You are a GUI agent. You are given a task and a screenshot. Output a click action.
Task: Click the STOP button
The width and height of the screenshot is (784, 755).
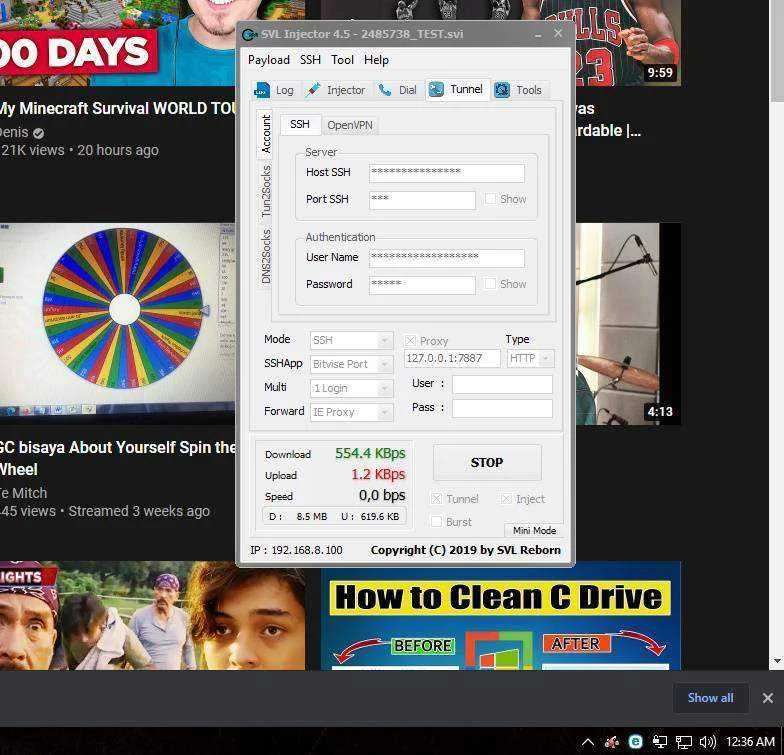tap(487, 462)
